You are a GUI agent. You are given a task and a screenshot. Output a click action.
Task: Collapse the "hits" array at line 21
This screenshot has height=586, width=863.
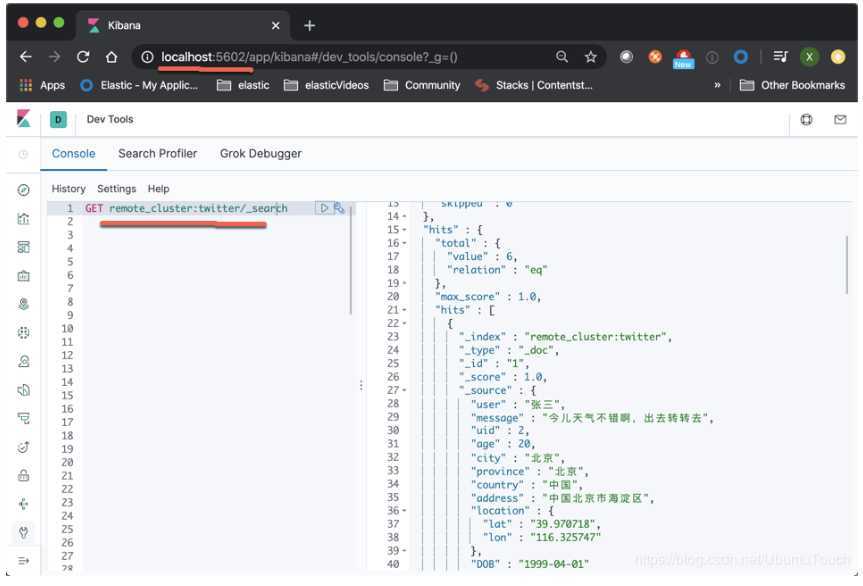[x=405, y=310]
